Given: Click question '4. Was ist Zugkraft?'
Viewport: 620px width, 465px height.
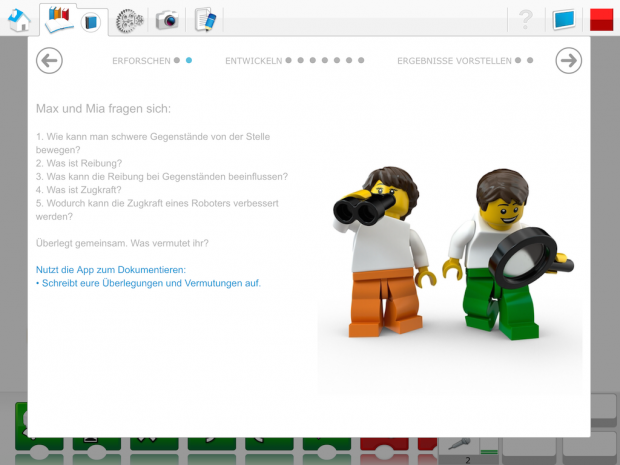Looking at the screenshot, I should [79, 190].
